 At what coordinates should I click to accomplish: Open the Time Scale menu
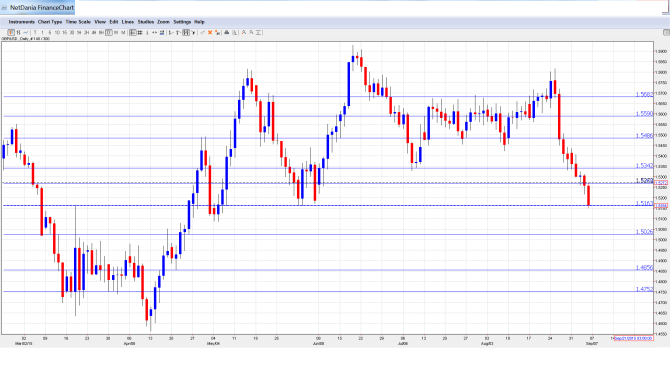[78, 22]
